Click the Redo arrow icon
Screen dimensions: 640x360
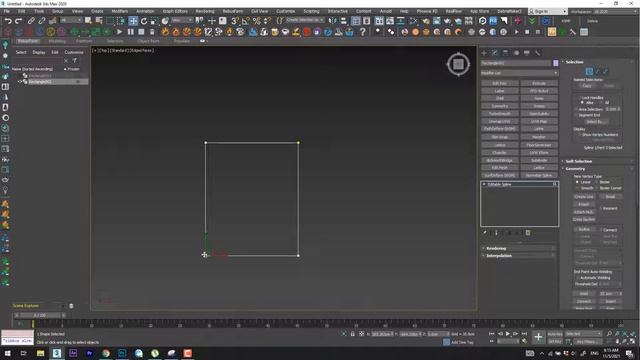pos(18,20)
